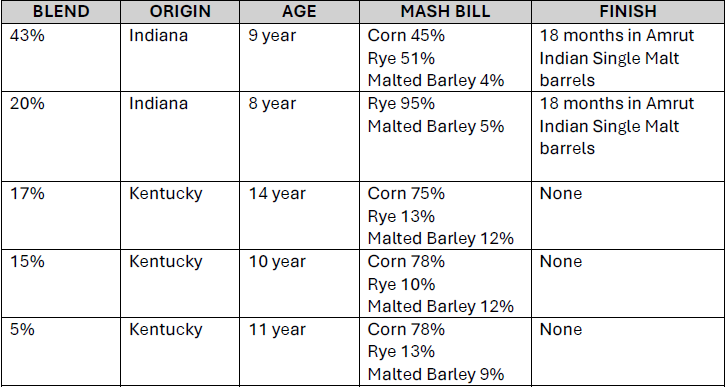Click the 11 year age cell
727x387 pixels.
pyautogui.click(x=300, y=352)
